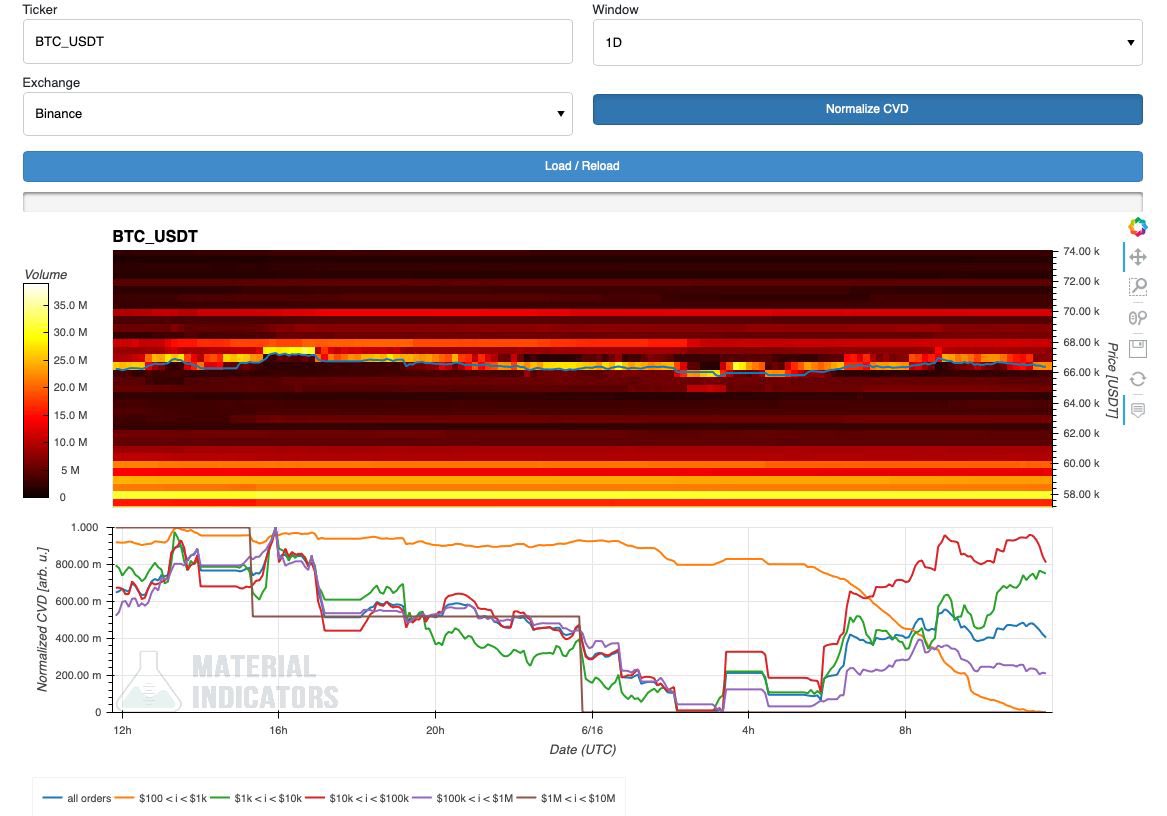
Task: Click the 'Price [USDT]' axis label
Action: tap(1113, 380)
